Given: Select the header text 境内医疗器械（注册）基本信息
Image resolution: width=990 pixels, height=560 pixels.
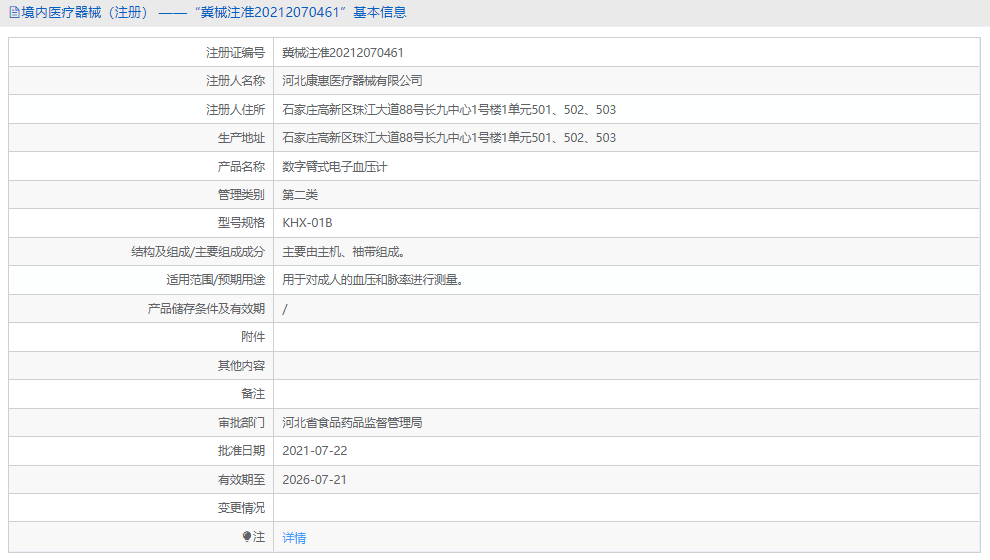Looking at the screenshot, I should pyautogui.click(x=213, y=13).
